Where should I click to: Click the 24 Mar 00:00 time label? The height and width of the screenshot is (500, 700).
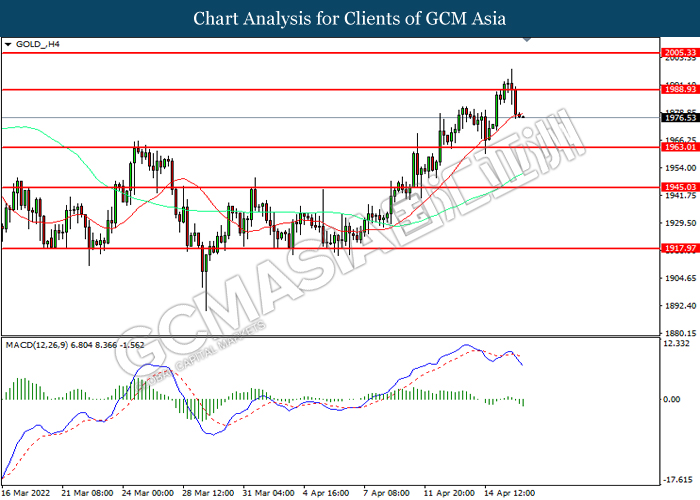148,493
